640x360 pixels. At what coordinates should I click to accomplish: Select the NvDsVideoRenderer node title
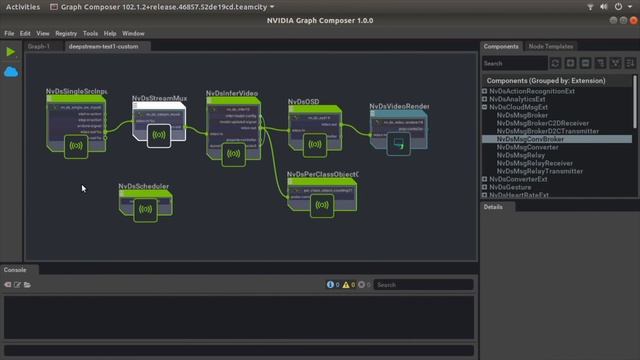tap(399, 106)
